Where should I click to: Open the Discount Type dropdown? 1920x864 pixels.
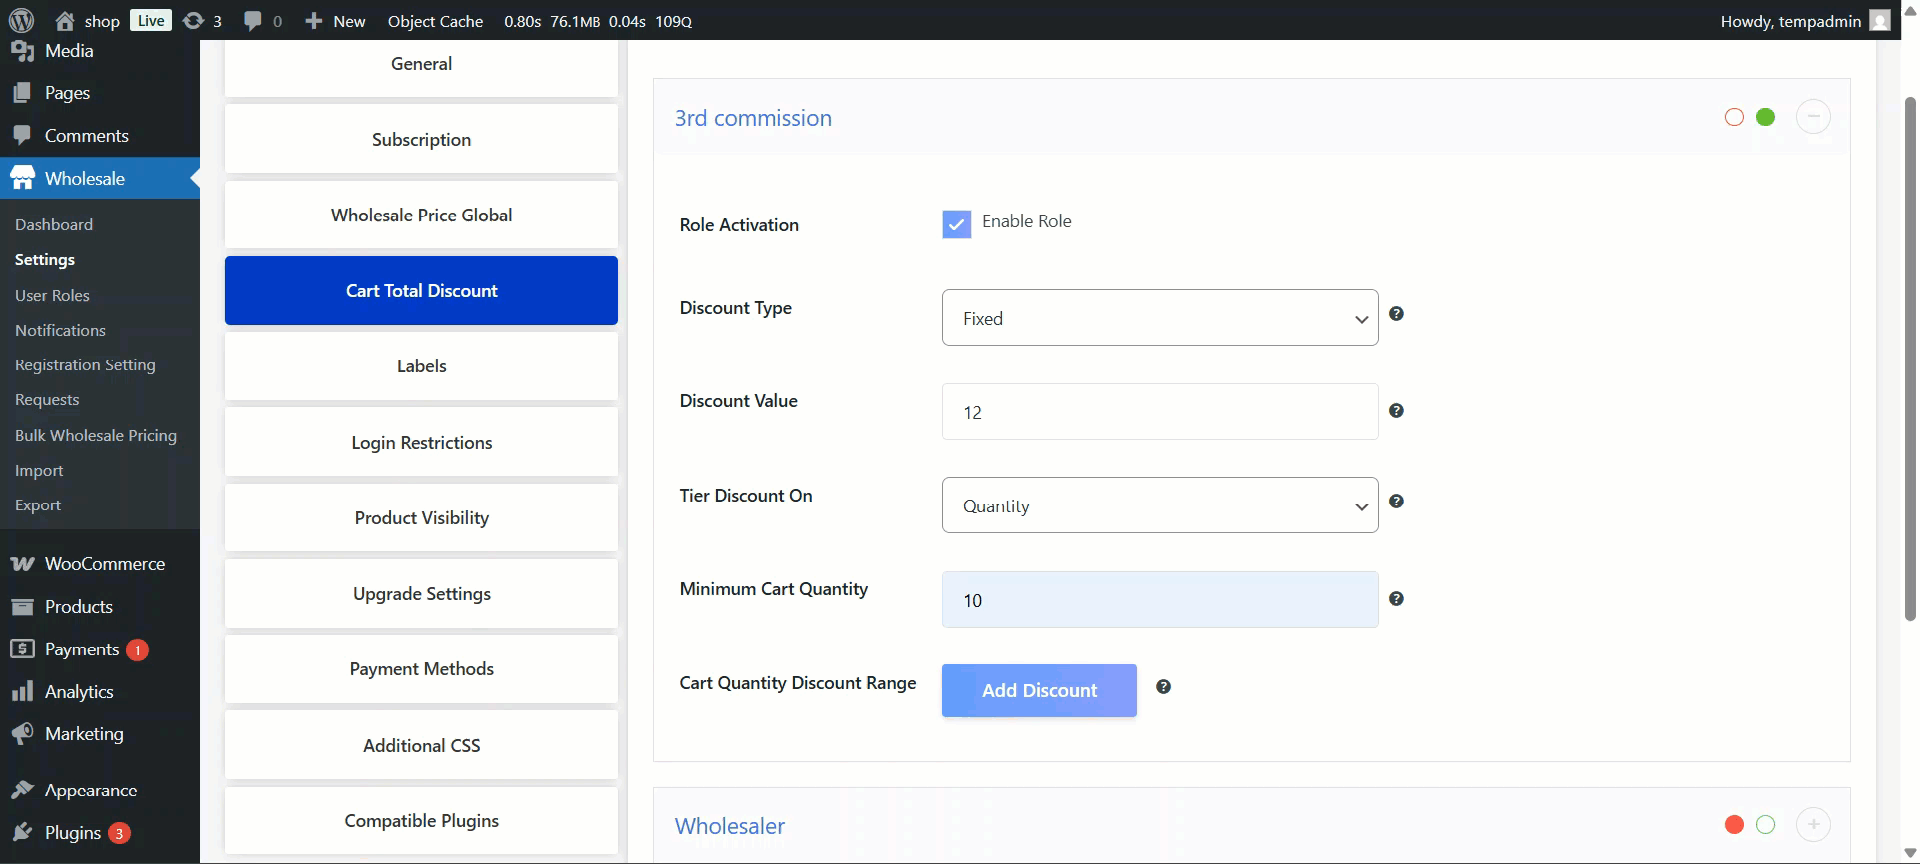1160,318
